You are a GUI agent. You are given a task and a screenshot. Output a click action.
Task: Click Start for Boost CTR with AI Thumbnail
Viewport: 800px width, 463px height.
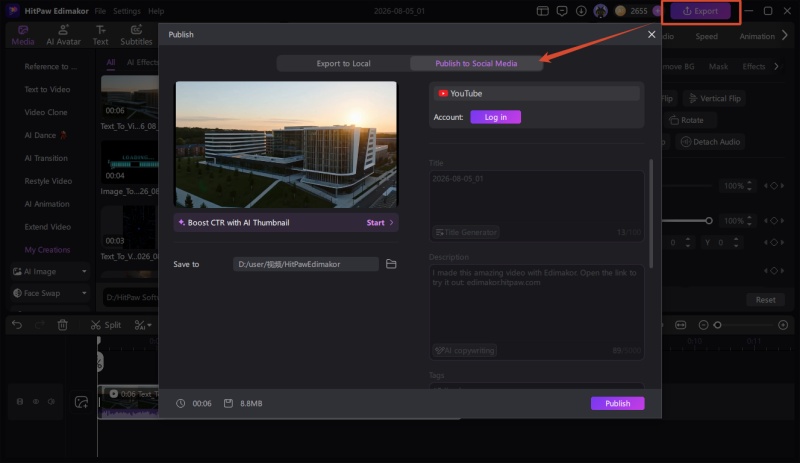click(x=380, y=223)
